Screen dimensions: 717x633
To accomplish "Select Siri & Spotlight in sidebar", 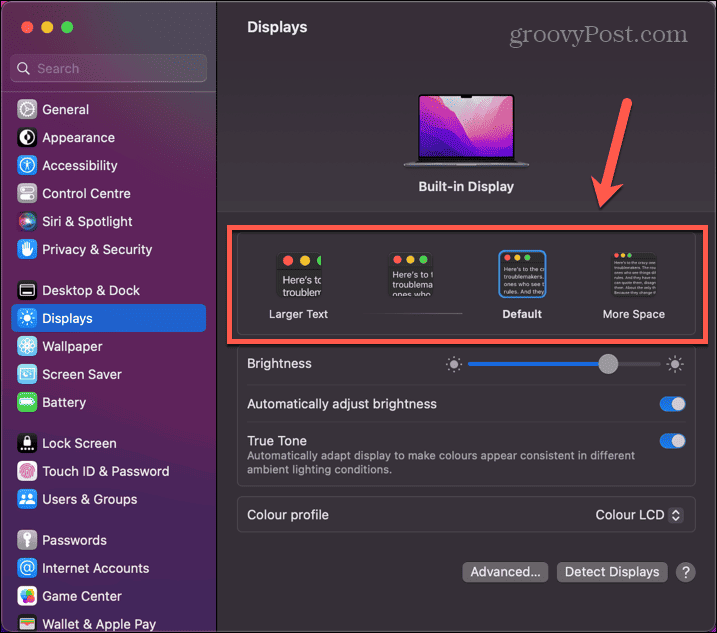I will point(108,221).
